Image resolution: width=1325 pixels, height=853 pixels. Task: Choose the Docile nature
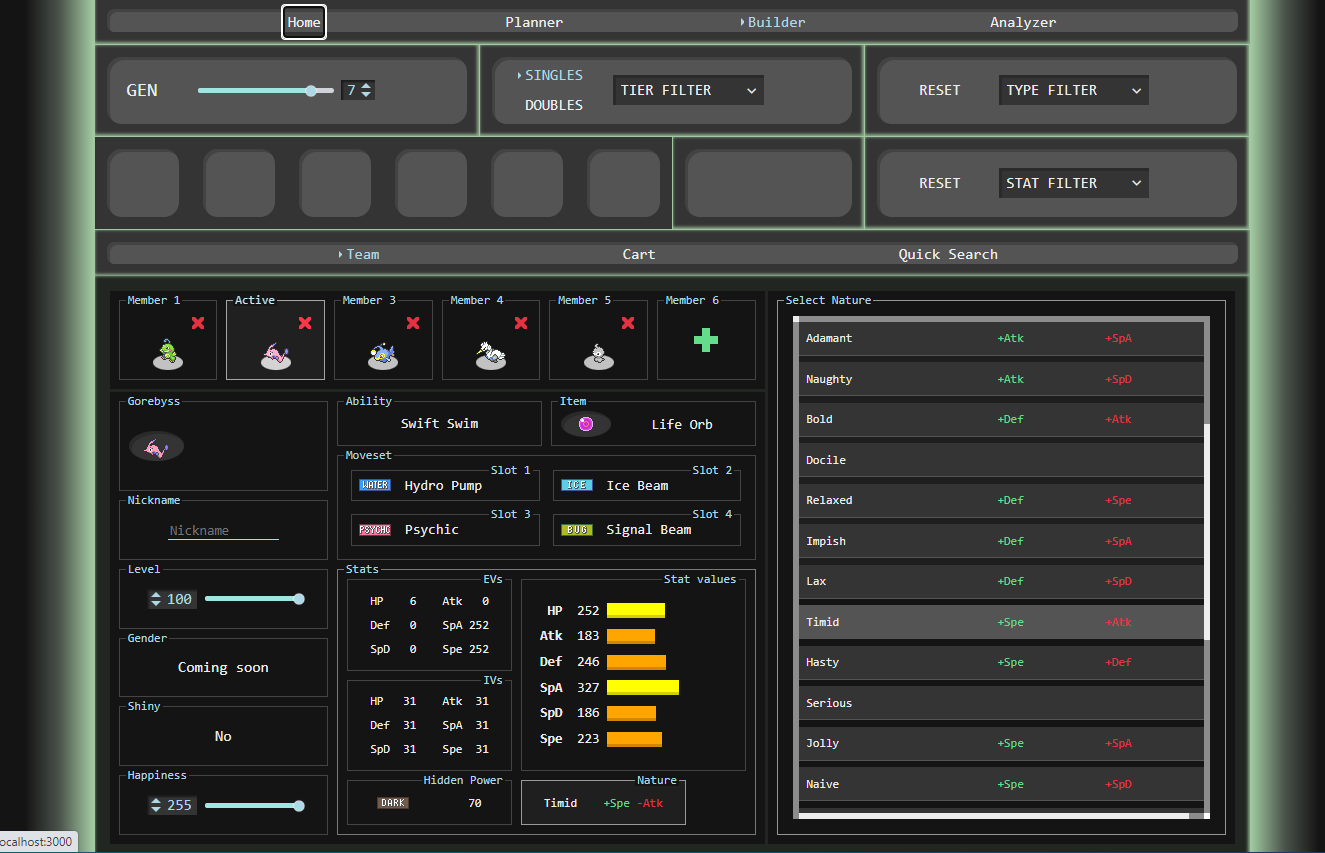[x=1001, y=460]
